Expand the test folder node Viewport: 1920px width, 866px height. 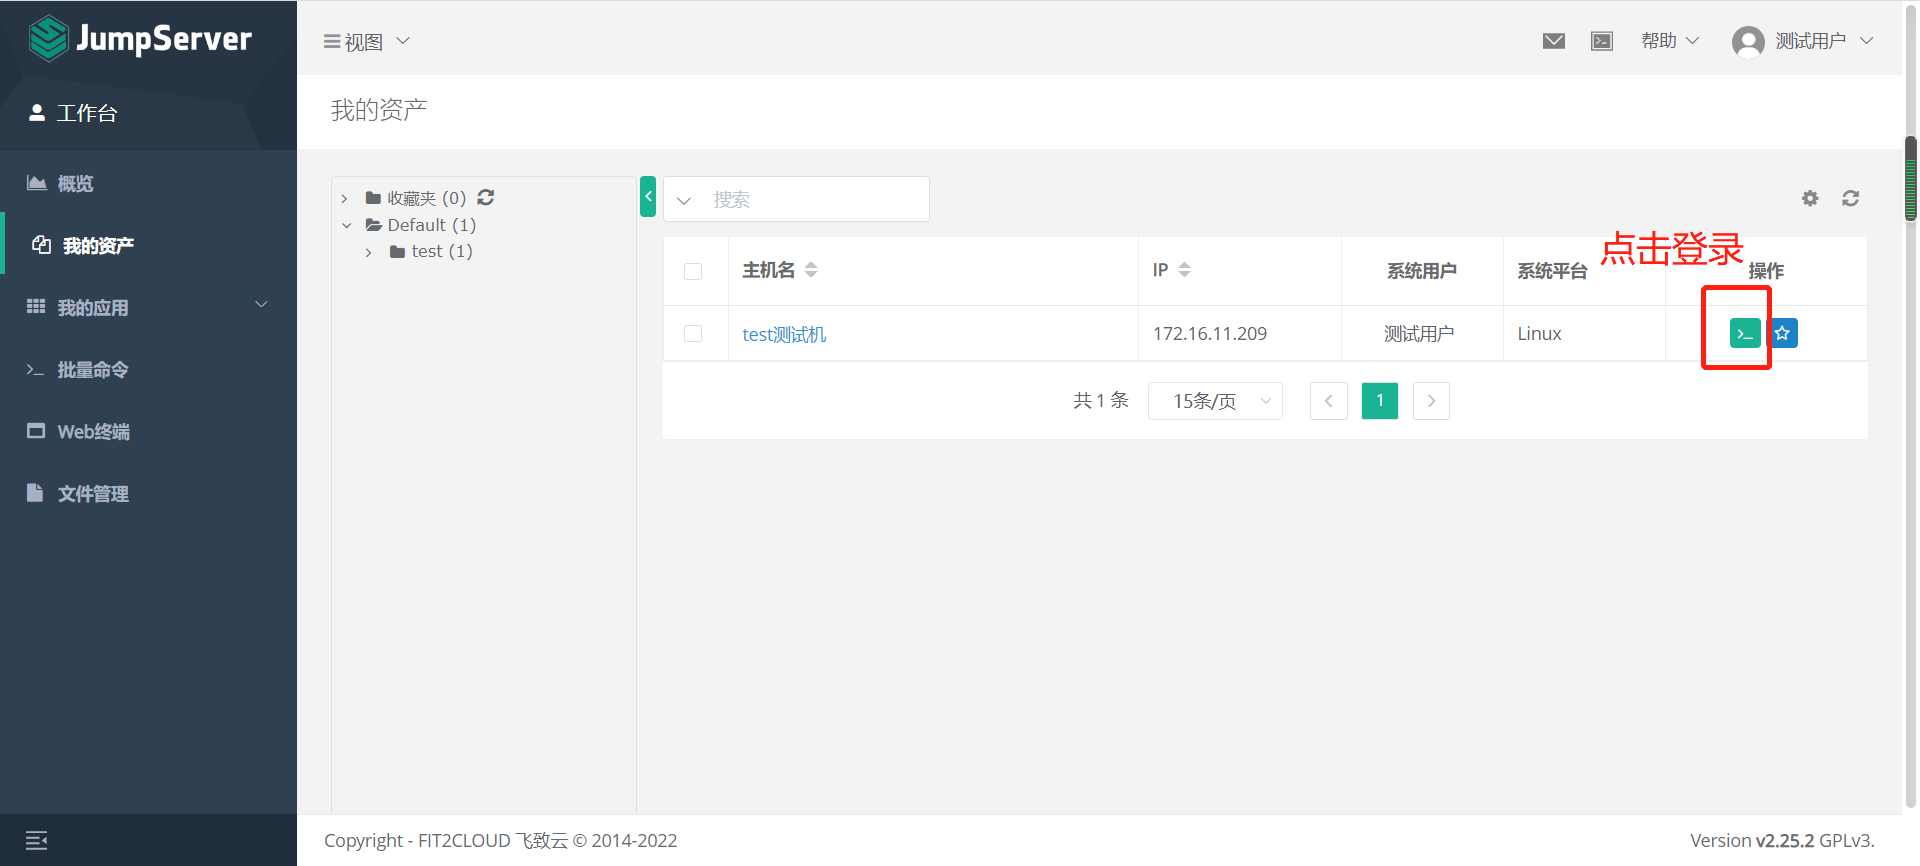[369, 252]
